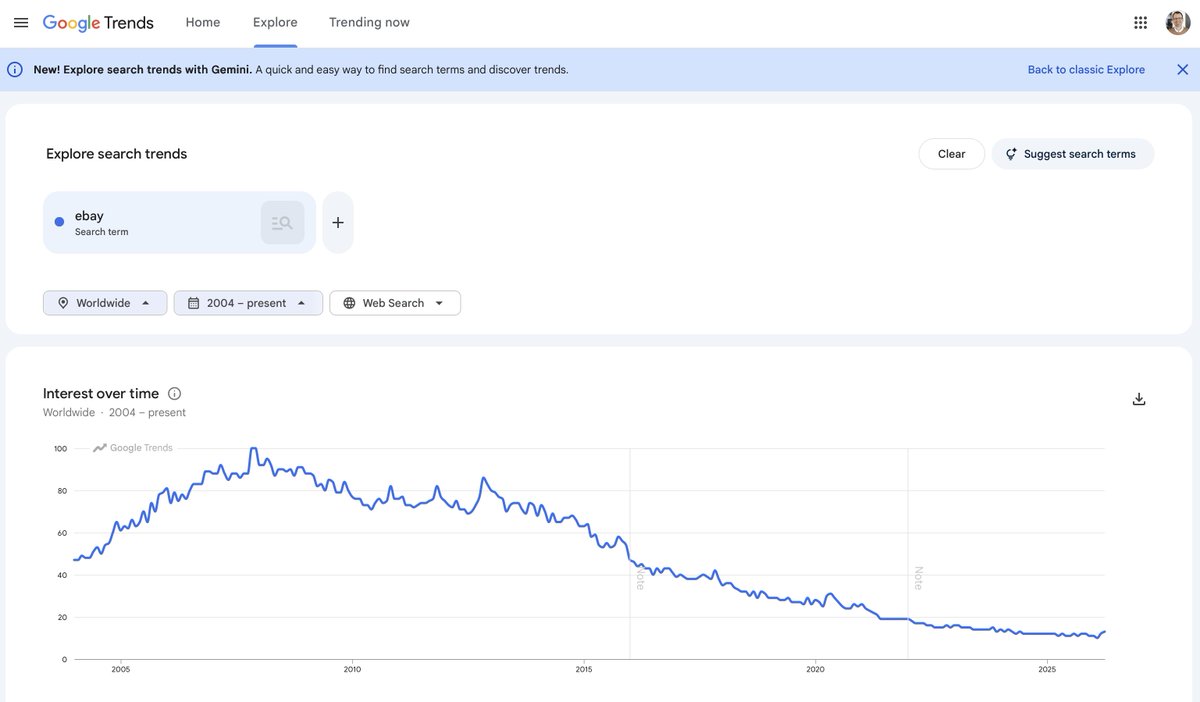Click the 2015 x-axis label
Image resolution: width=1200 pixels, height=702 pixels.
(x=584, y=670)
